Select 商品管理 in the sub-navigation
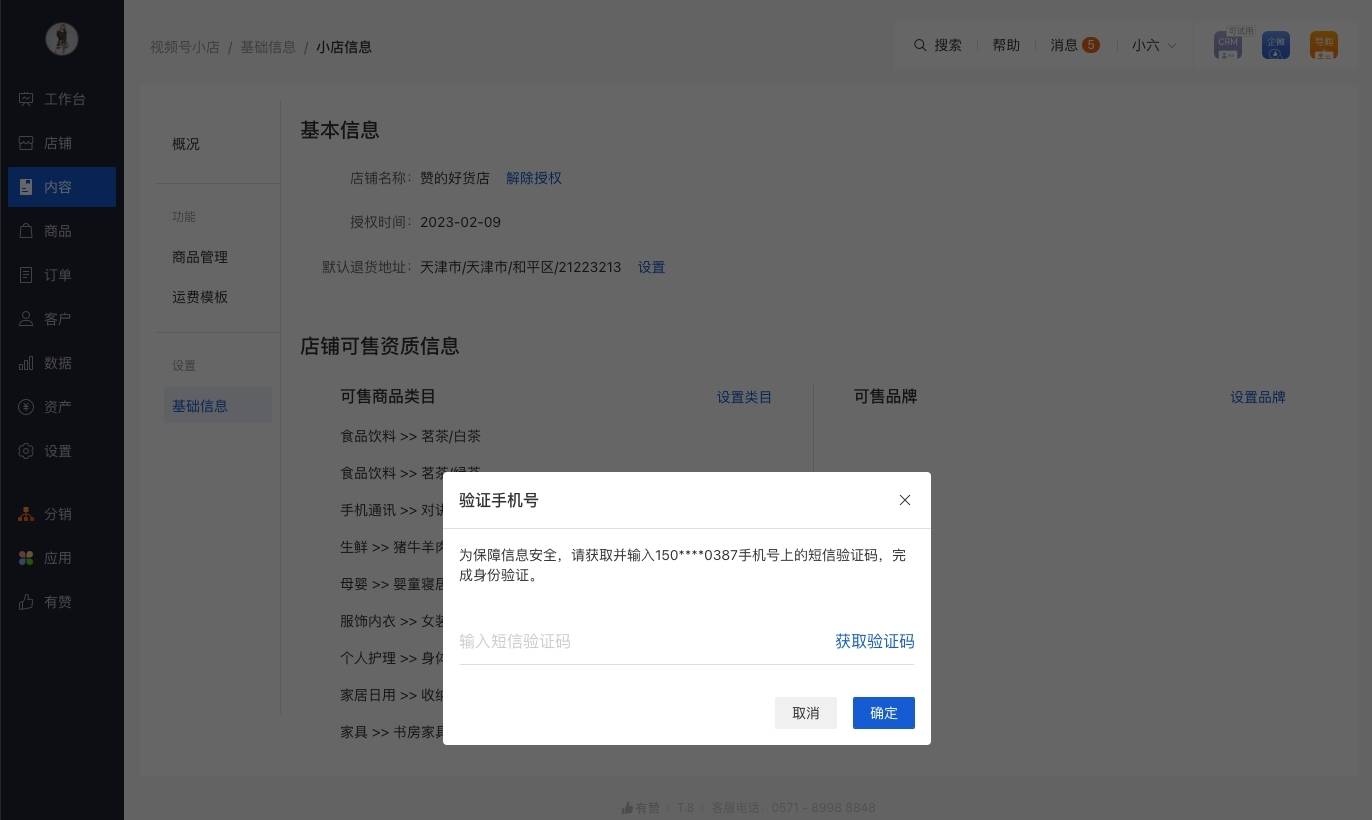The height and width of the screenshot is (820, 1372). tap(200, 257)
